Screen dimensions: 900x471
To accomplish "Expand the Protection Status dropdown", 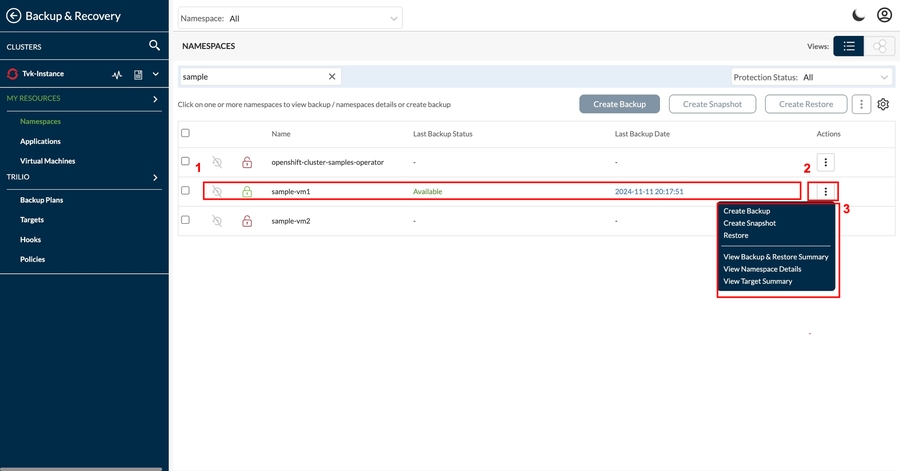I will pos(811,77).
